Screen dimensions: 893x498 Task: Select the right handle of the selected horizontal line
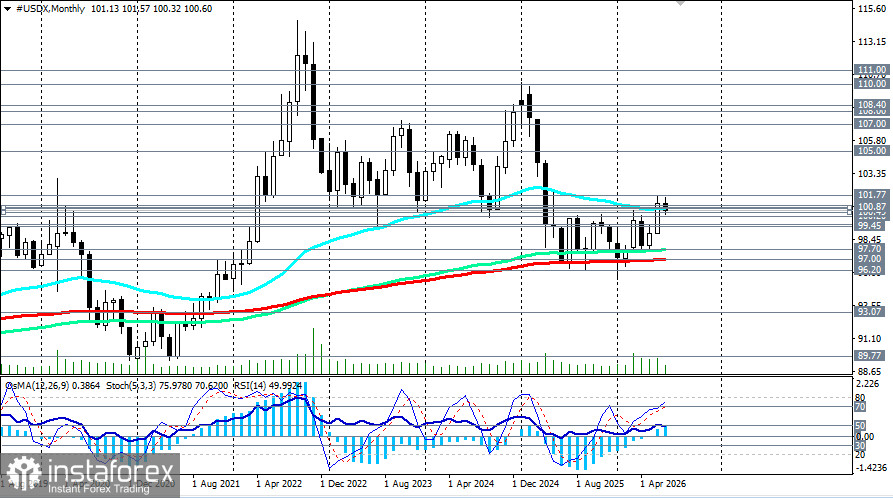[x=850, y=210]
